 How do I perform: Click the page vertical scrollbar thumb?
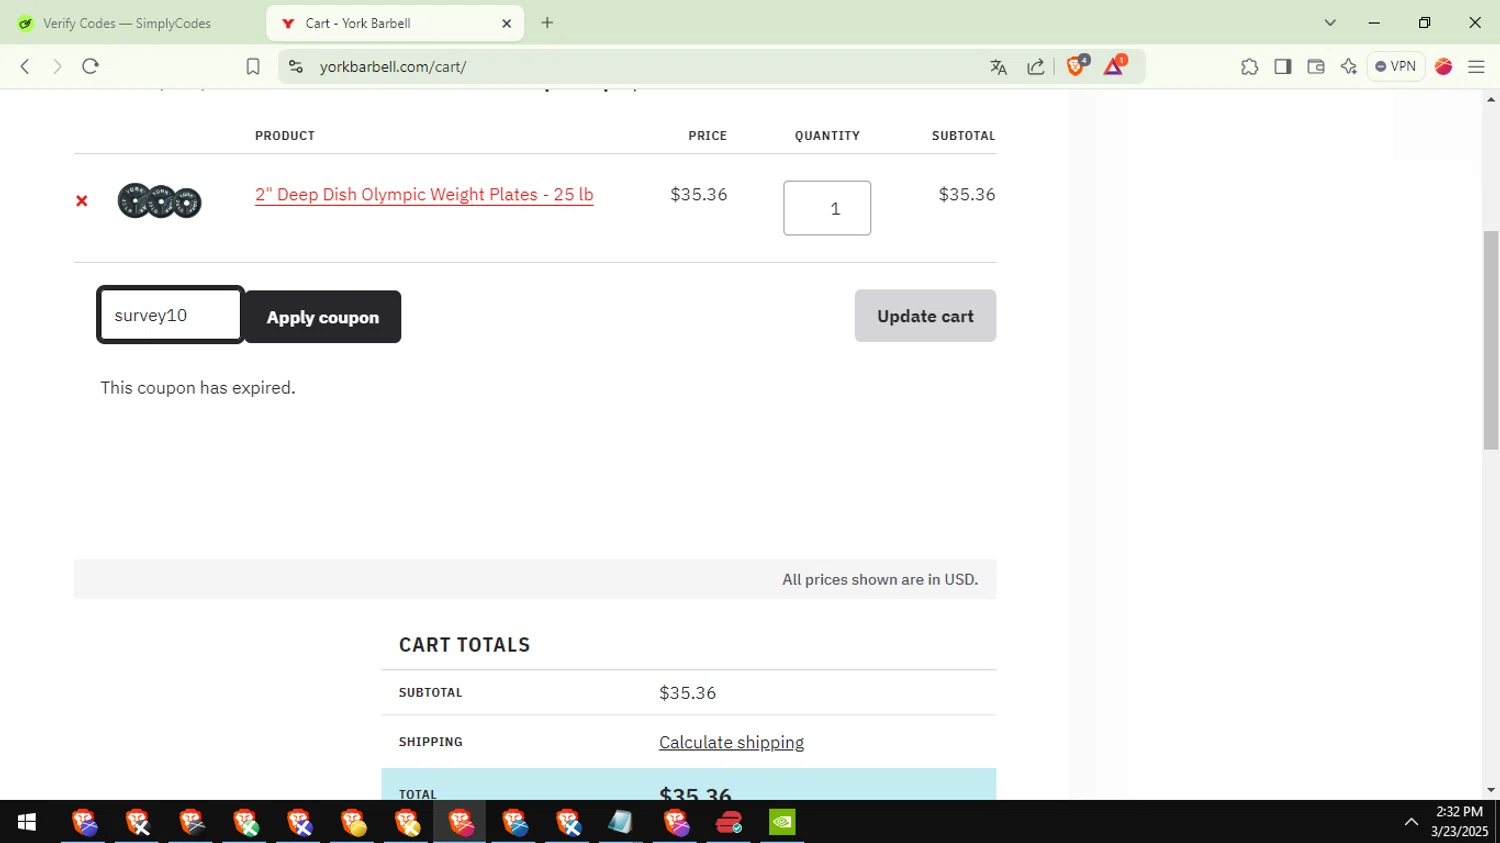1491,340
